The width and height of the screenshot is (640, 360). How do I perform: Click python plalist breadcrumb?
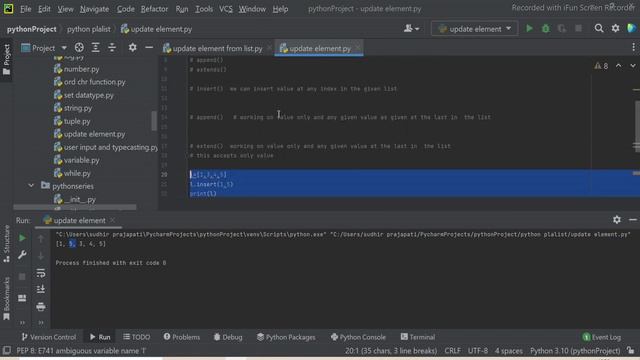89,29
